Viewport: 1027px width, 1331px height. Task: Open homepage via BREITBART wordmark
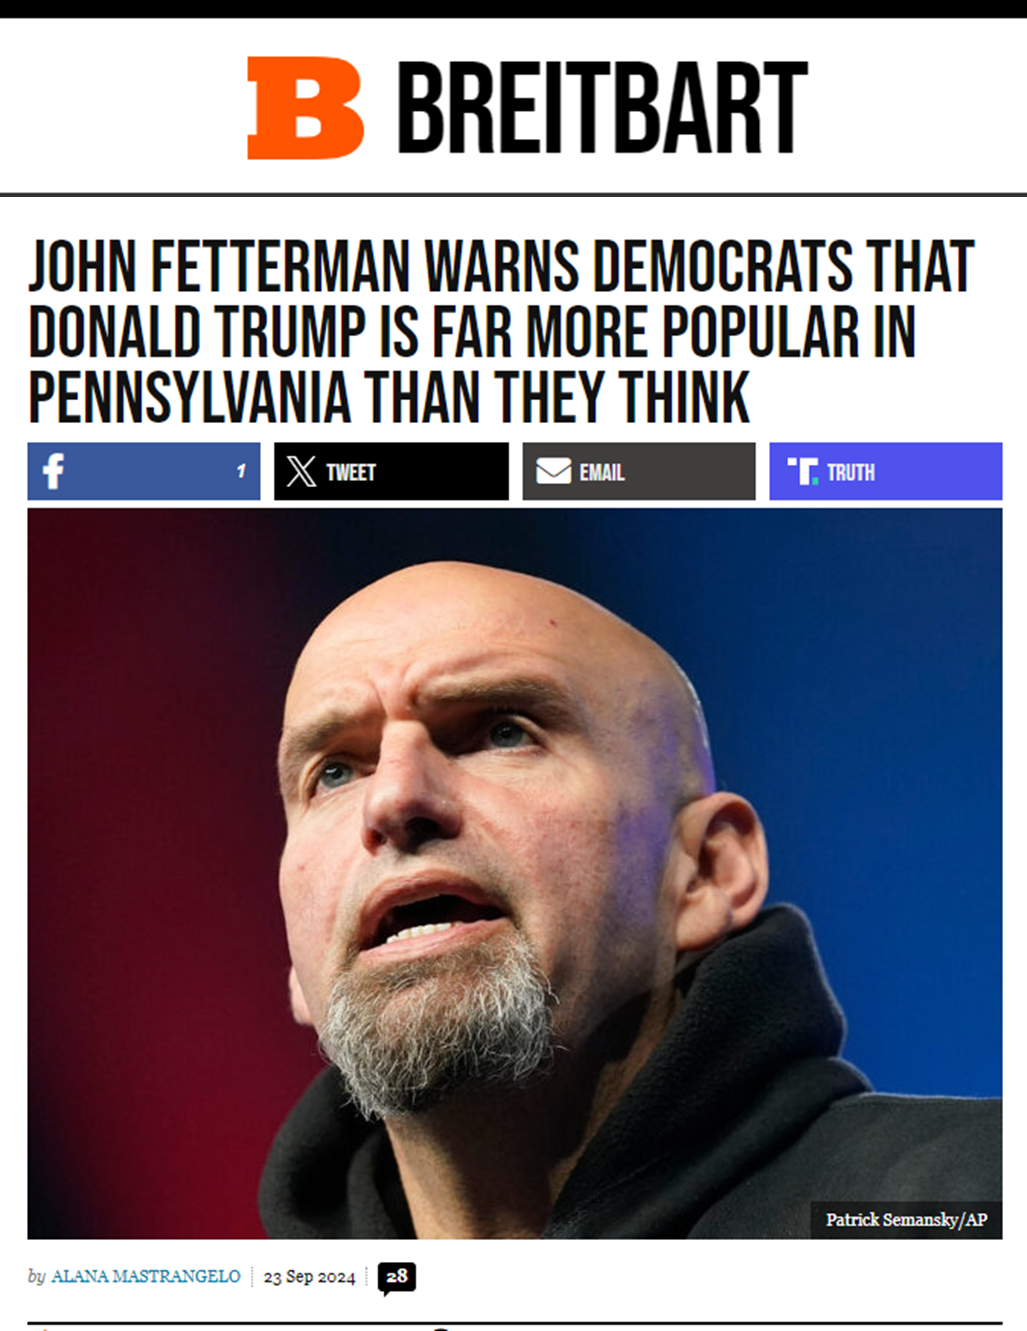tap(602, 108)
